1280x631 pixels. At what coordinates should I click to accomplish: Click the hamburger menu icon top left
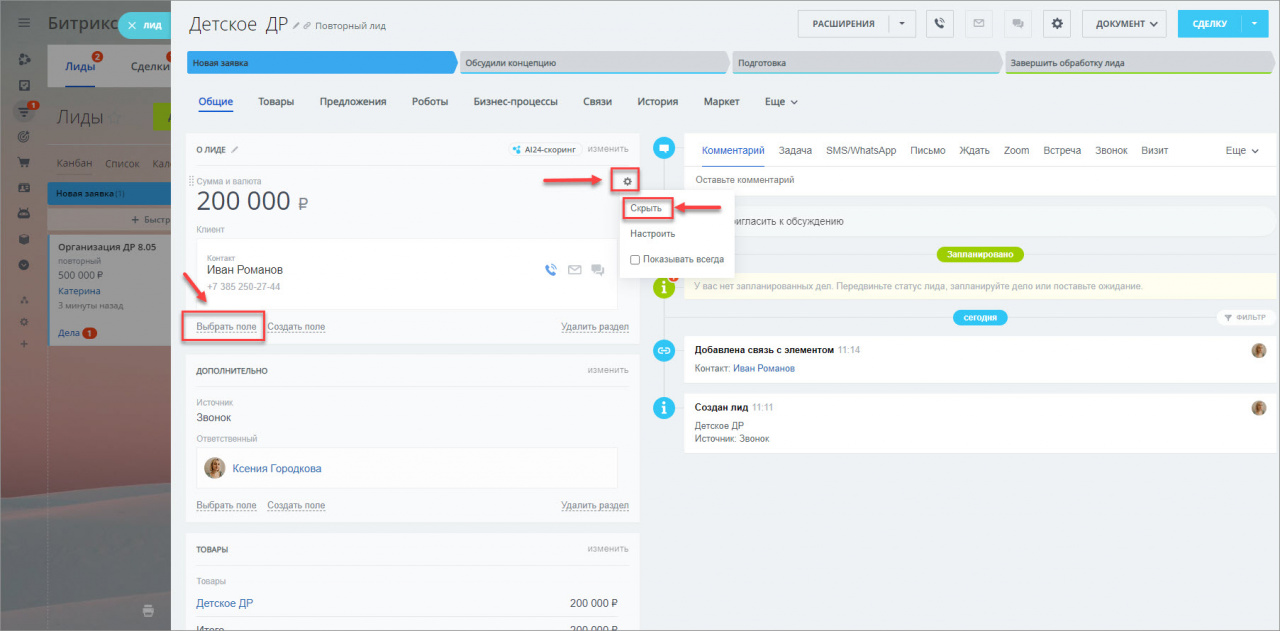tap(24, 23)
